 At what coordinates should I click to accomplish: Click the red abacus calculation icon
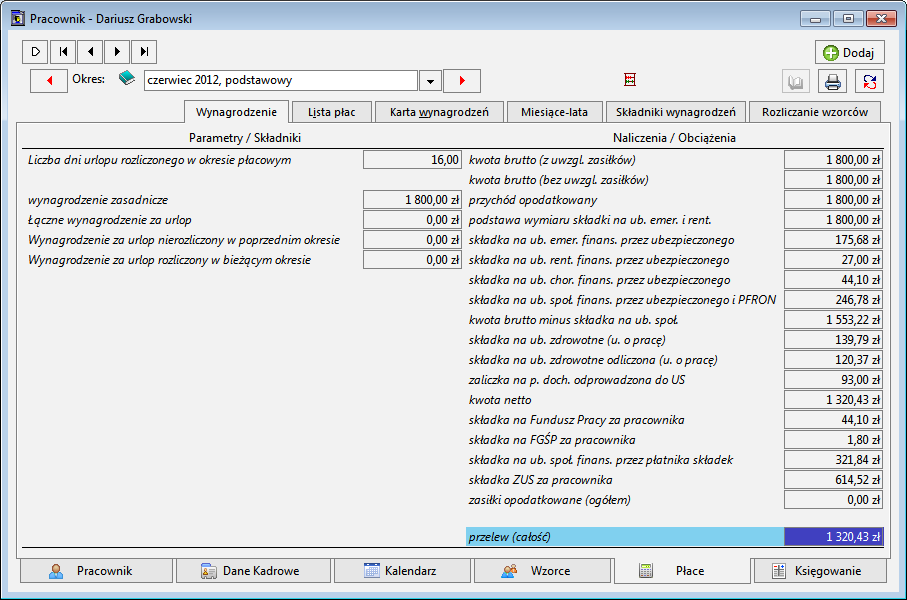tap(630, 80)
